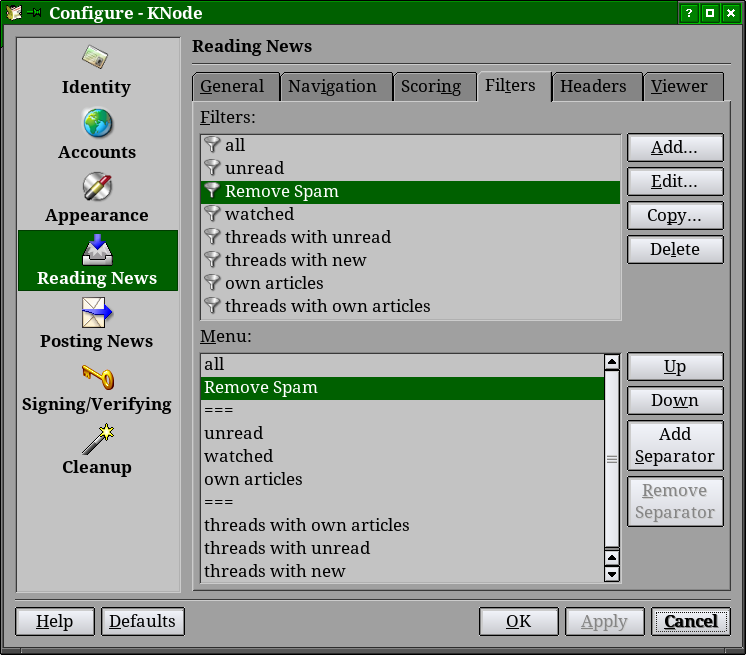Click the context help question mark button
Image resolution: width=746 pixels, height=655 pixels.
click(688, 13)
